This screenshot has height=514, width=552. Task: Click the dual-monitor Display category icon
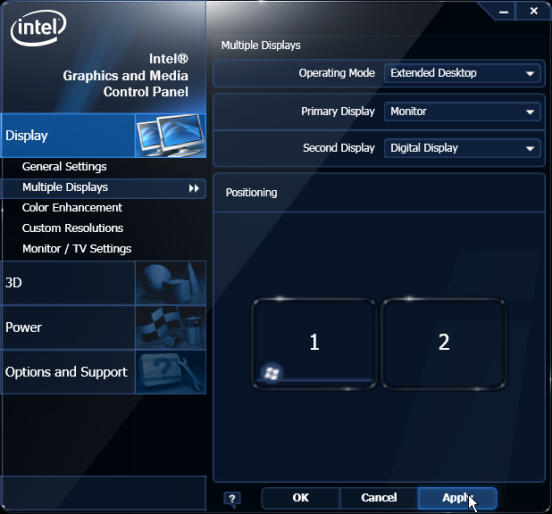pyautogui.click(x=171, y=135)
